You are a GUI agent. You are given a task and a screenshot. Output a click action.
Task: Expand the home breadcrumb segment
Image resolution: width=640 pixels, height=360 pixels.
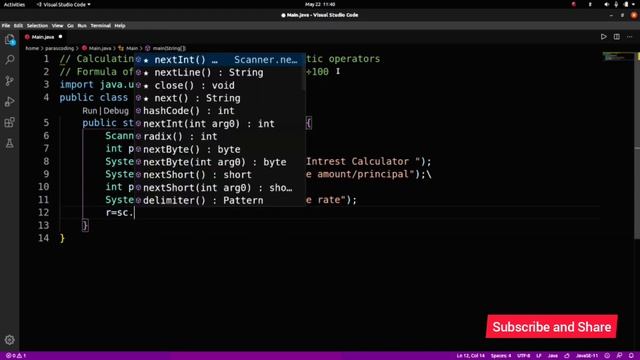[x=32, y=48]
